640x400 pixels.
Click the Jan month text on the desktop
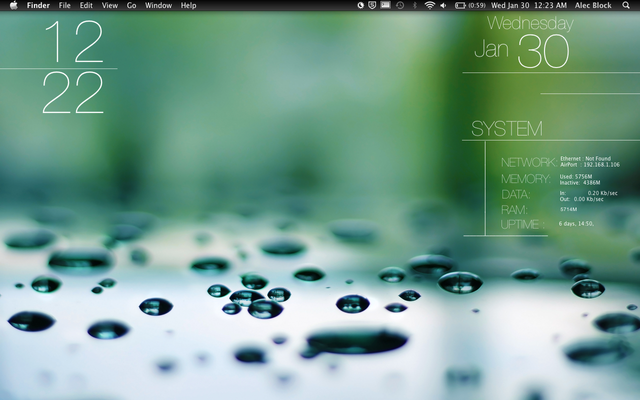click(x=491, y=49)
